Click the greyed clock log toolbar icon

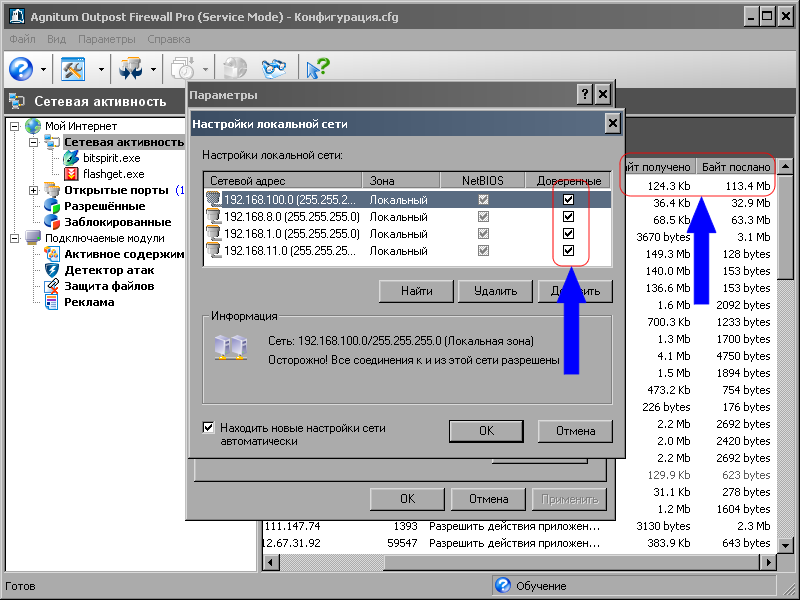click(183, 69)
